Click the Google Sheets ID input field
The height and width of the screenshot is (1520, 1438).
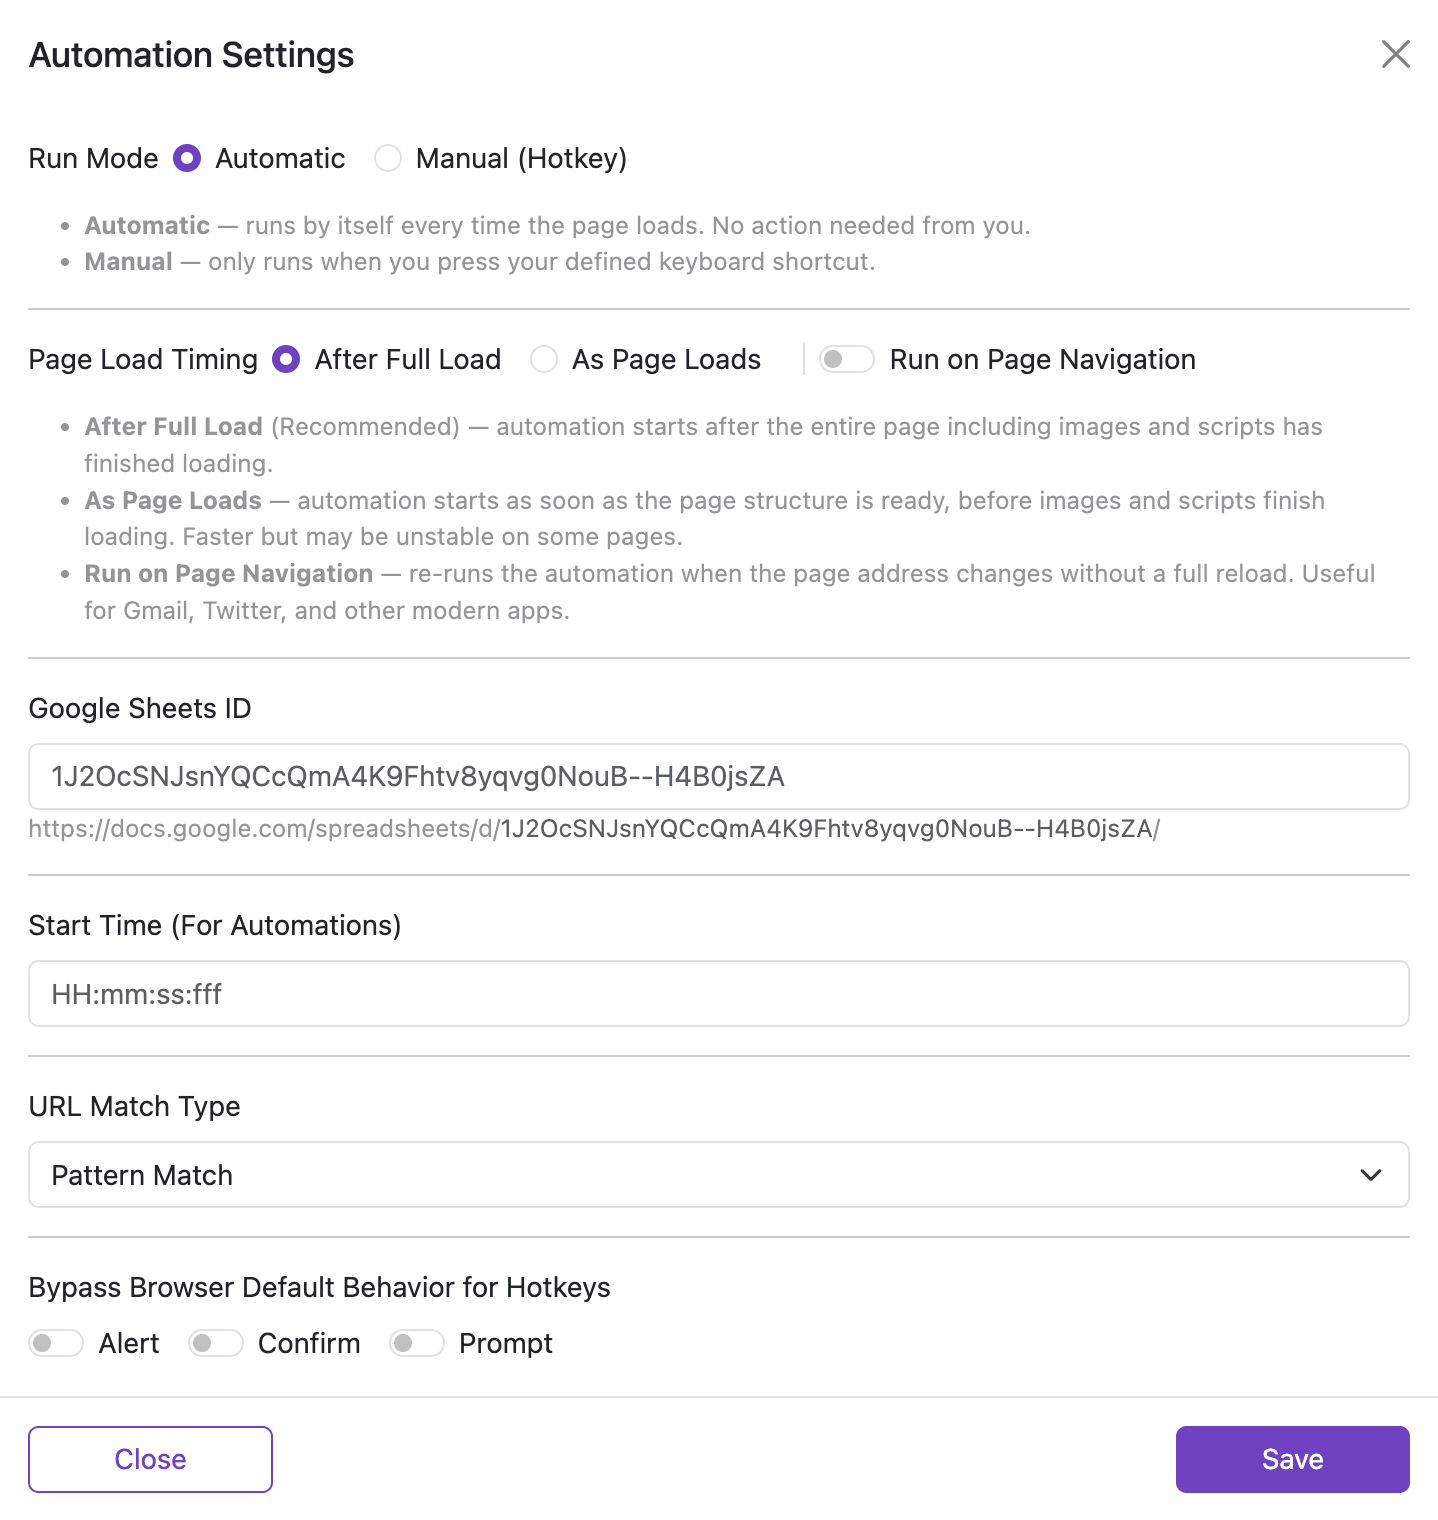pos(718,776)
